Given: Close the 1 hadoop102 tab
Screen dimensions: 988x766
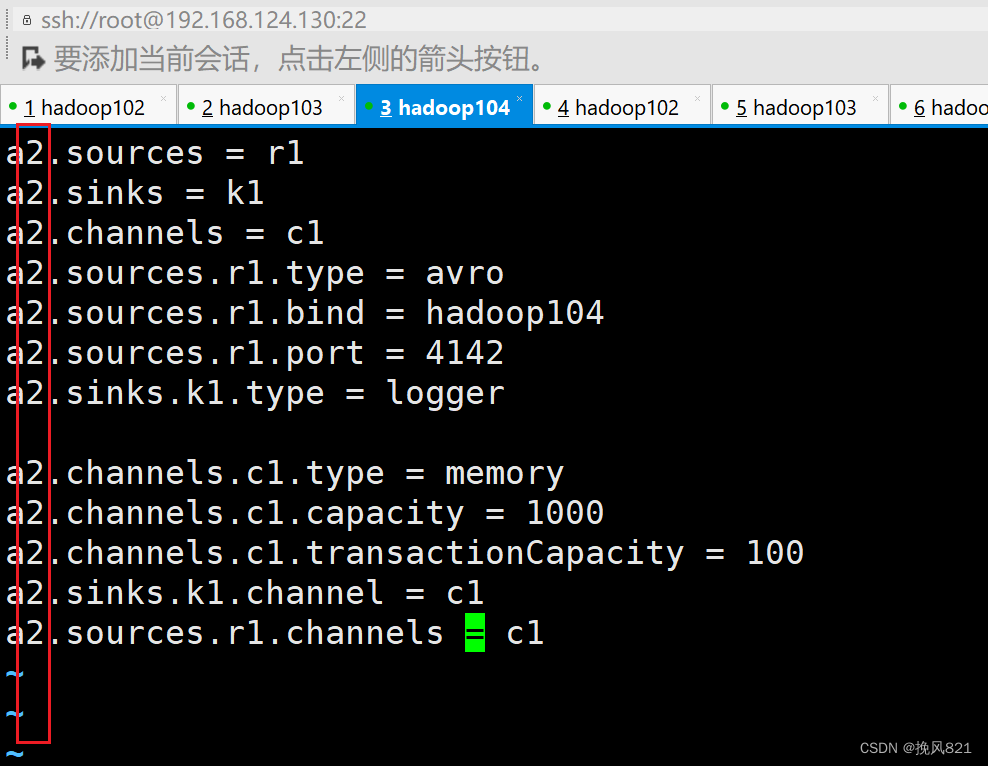Looking at the screenshot, I should click(165, 99).
